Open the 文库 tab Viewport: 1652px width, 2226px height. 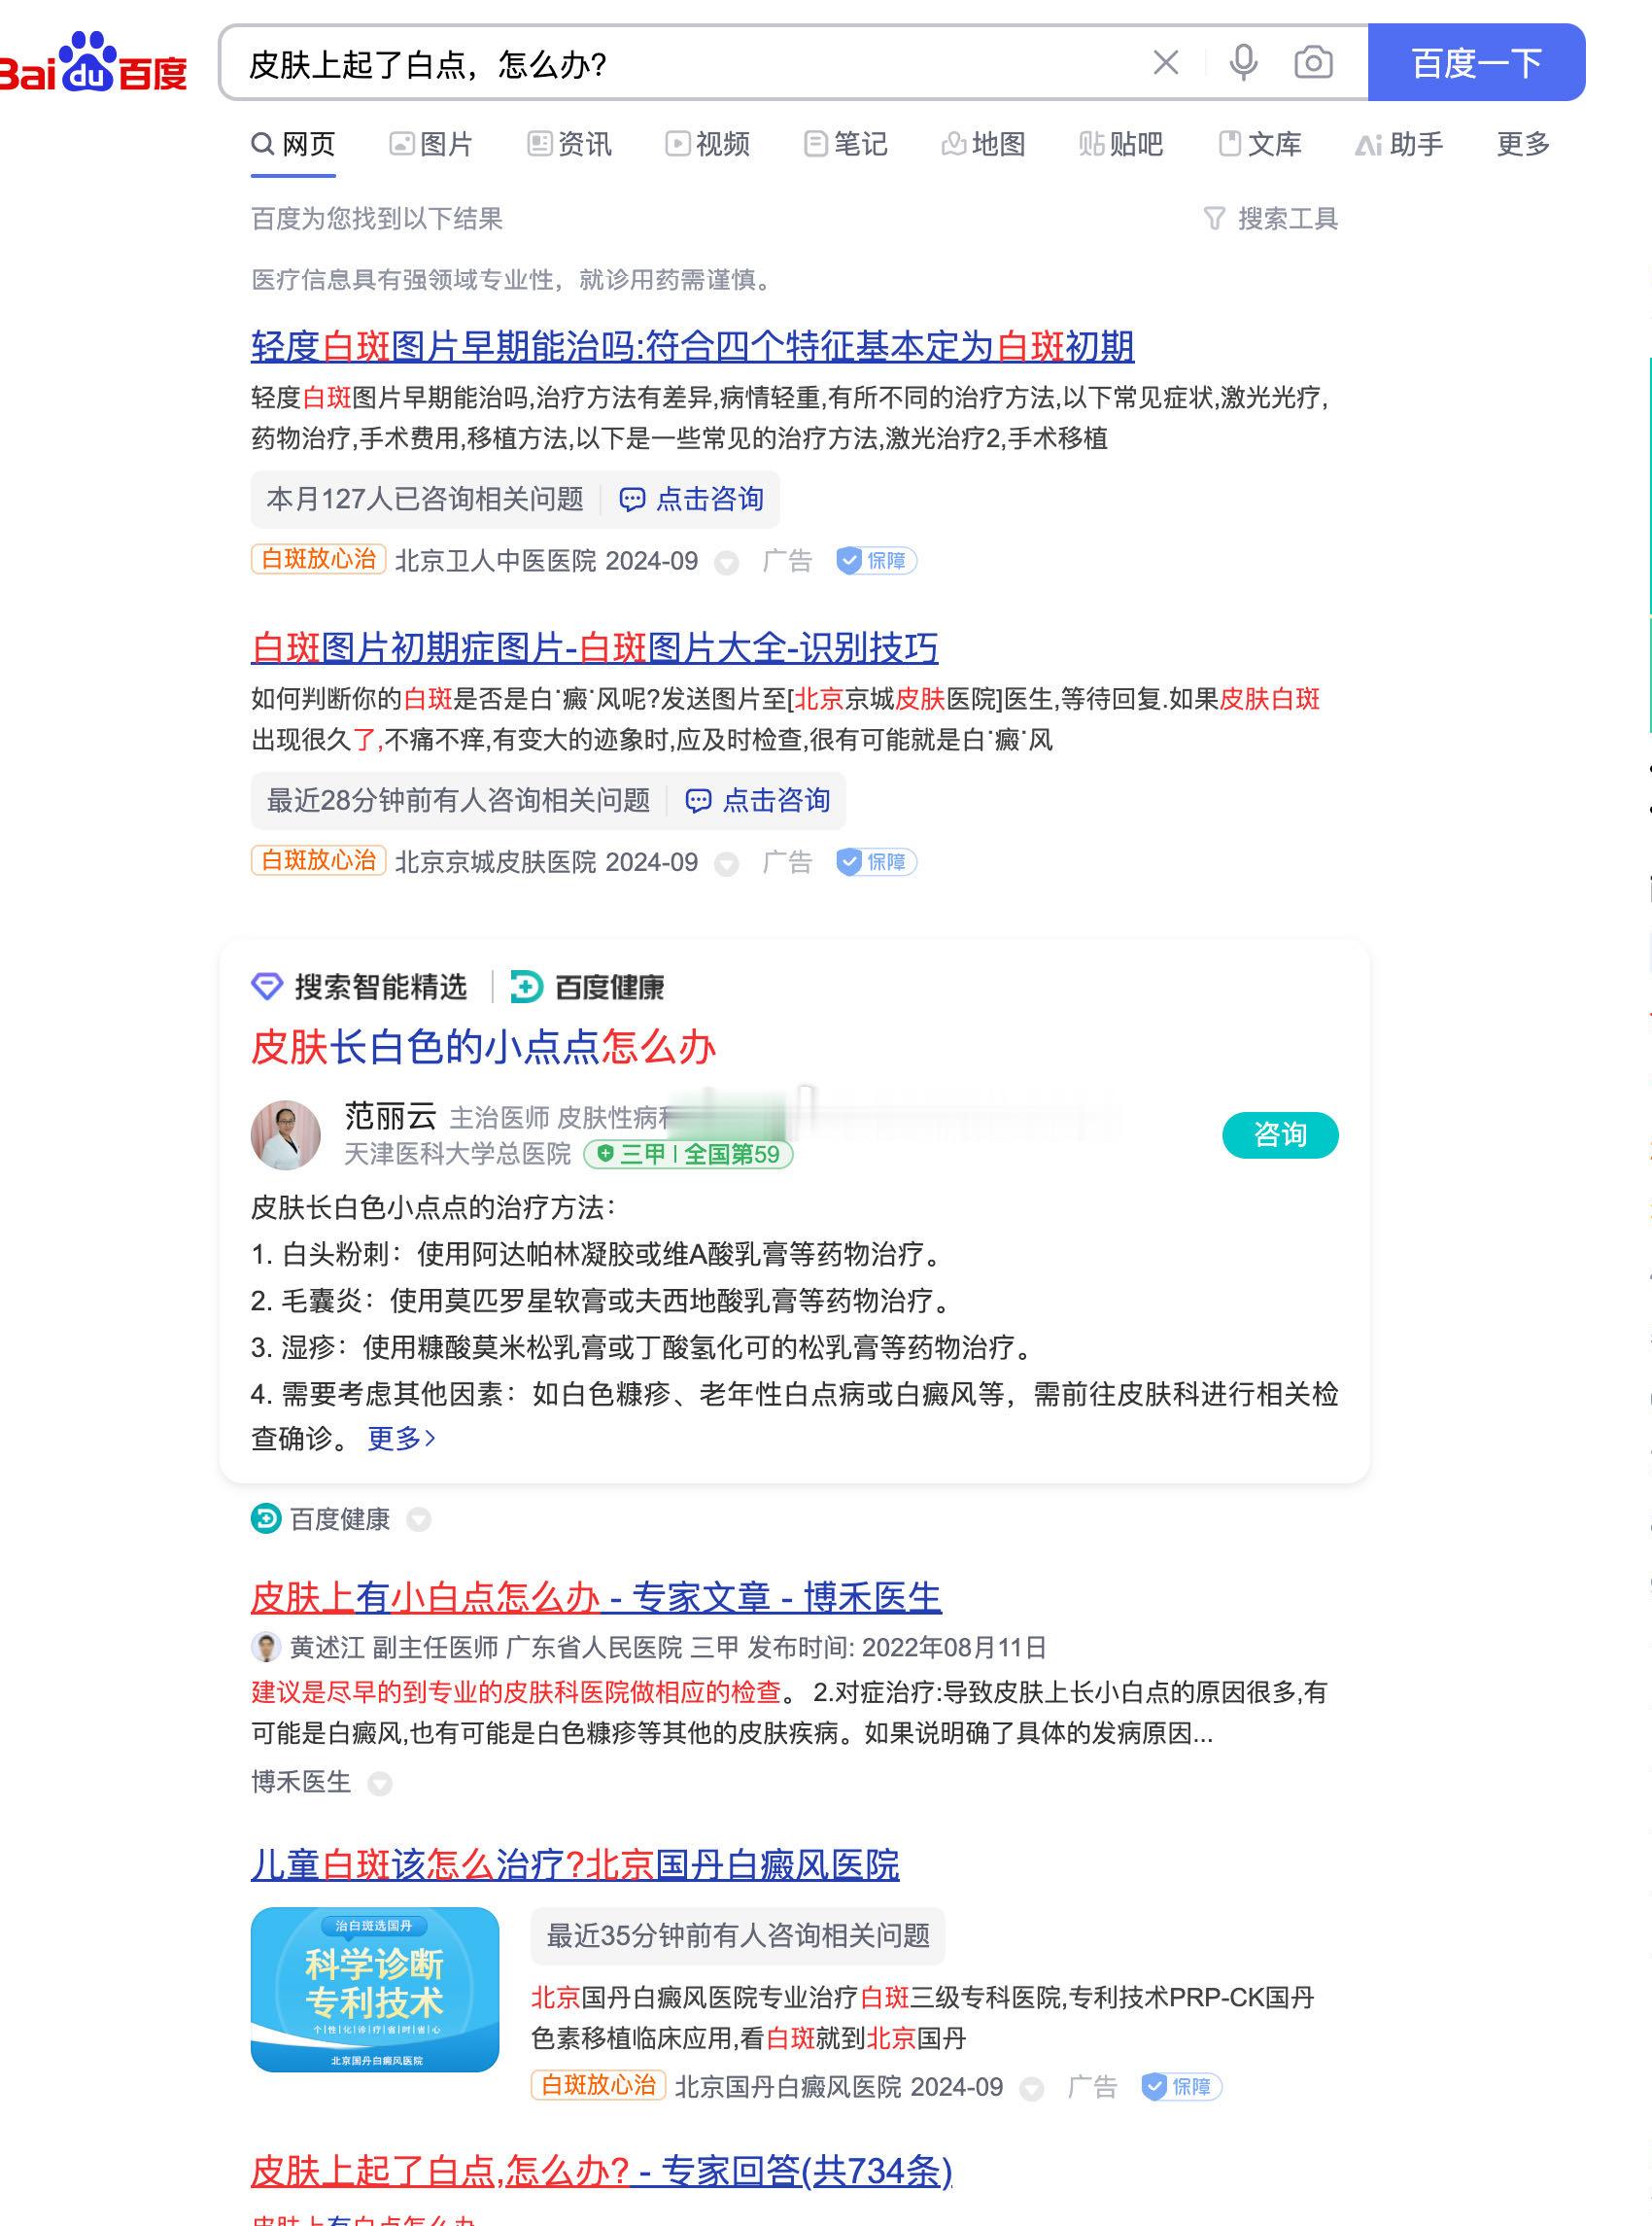[x=1260, y=145]
